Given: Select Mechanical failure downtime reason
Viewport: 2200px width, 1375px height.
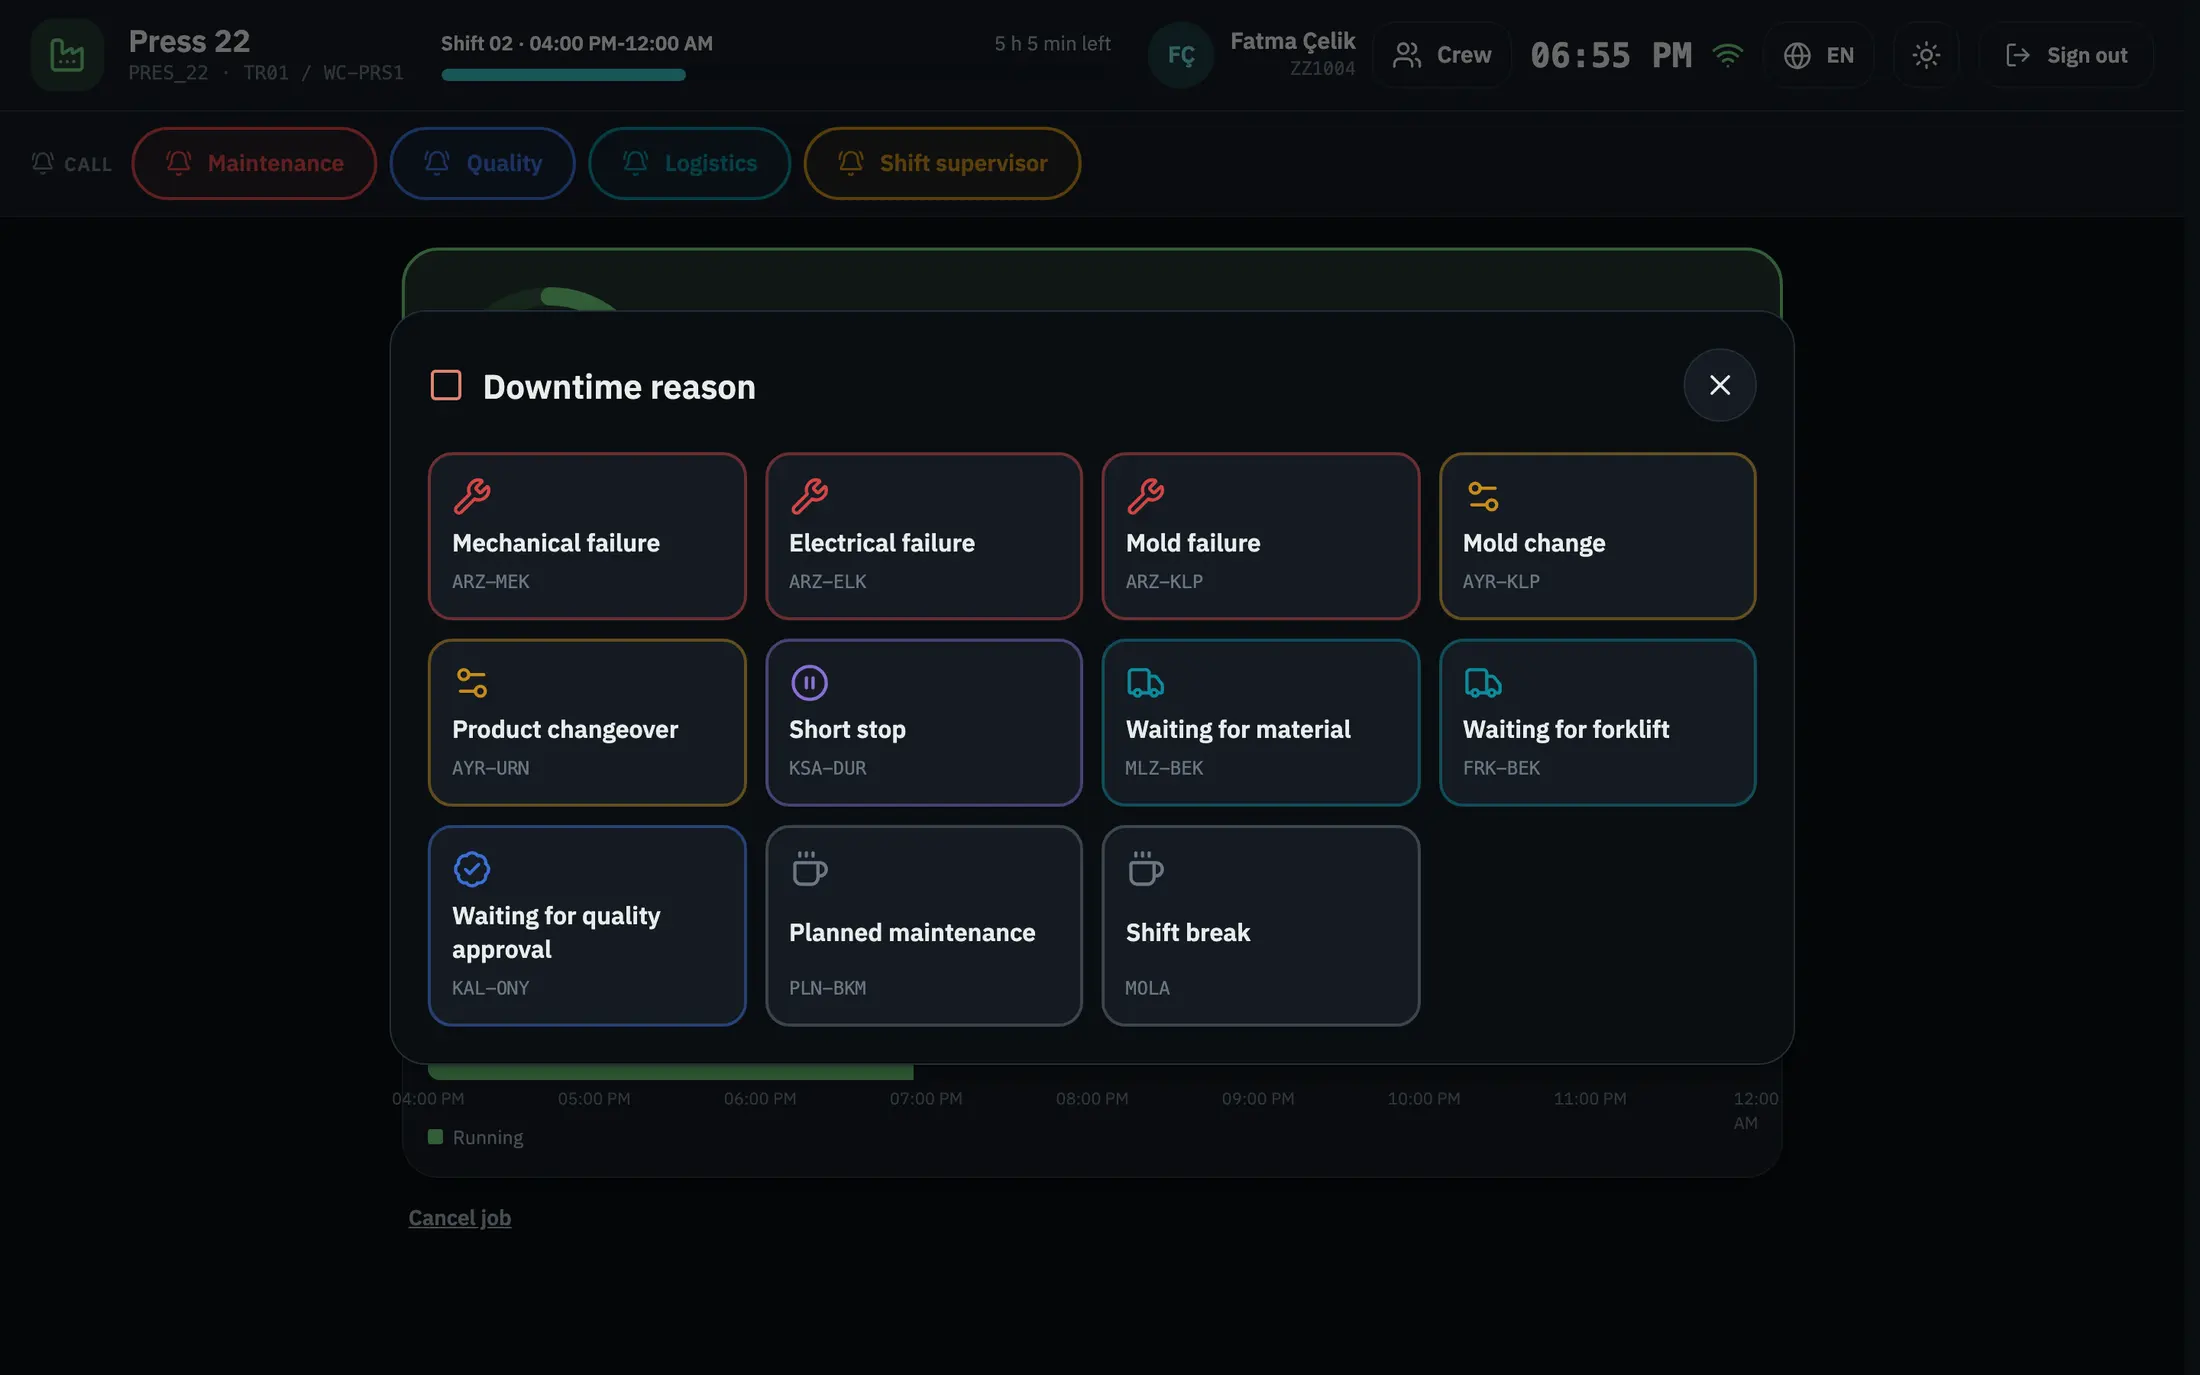Looking at the screenshot, I should click(x=587, y=536).
